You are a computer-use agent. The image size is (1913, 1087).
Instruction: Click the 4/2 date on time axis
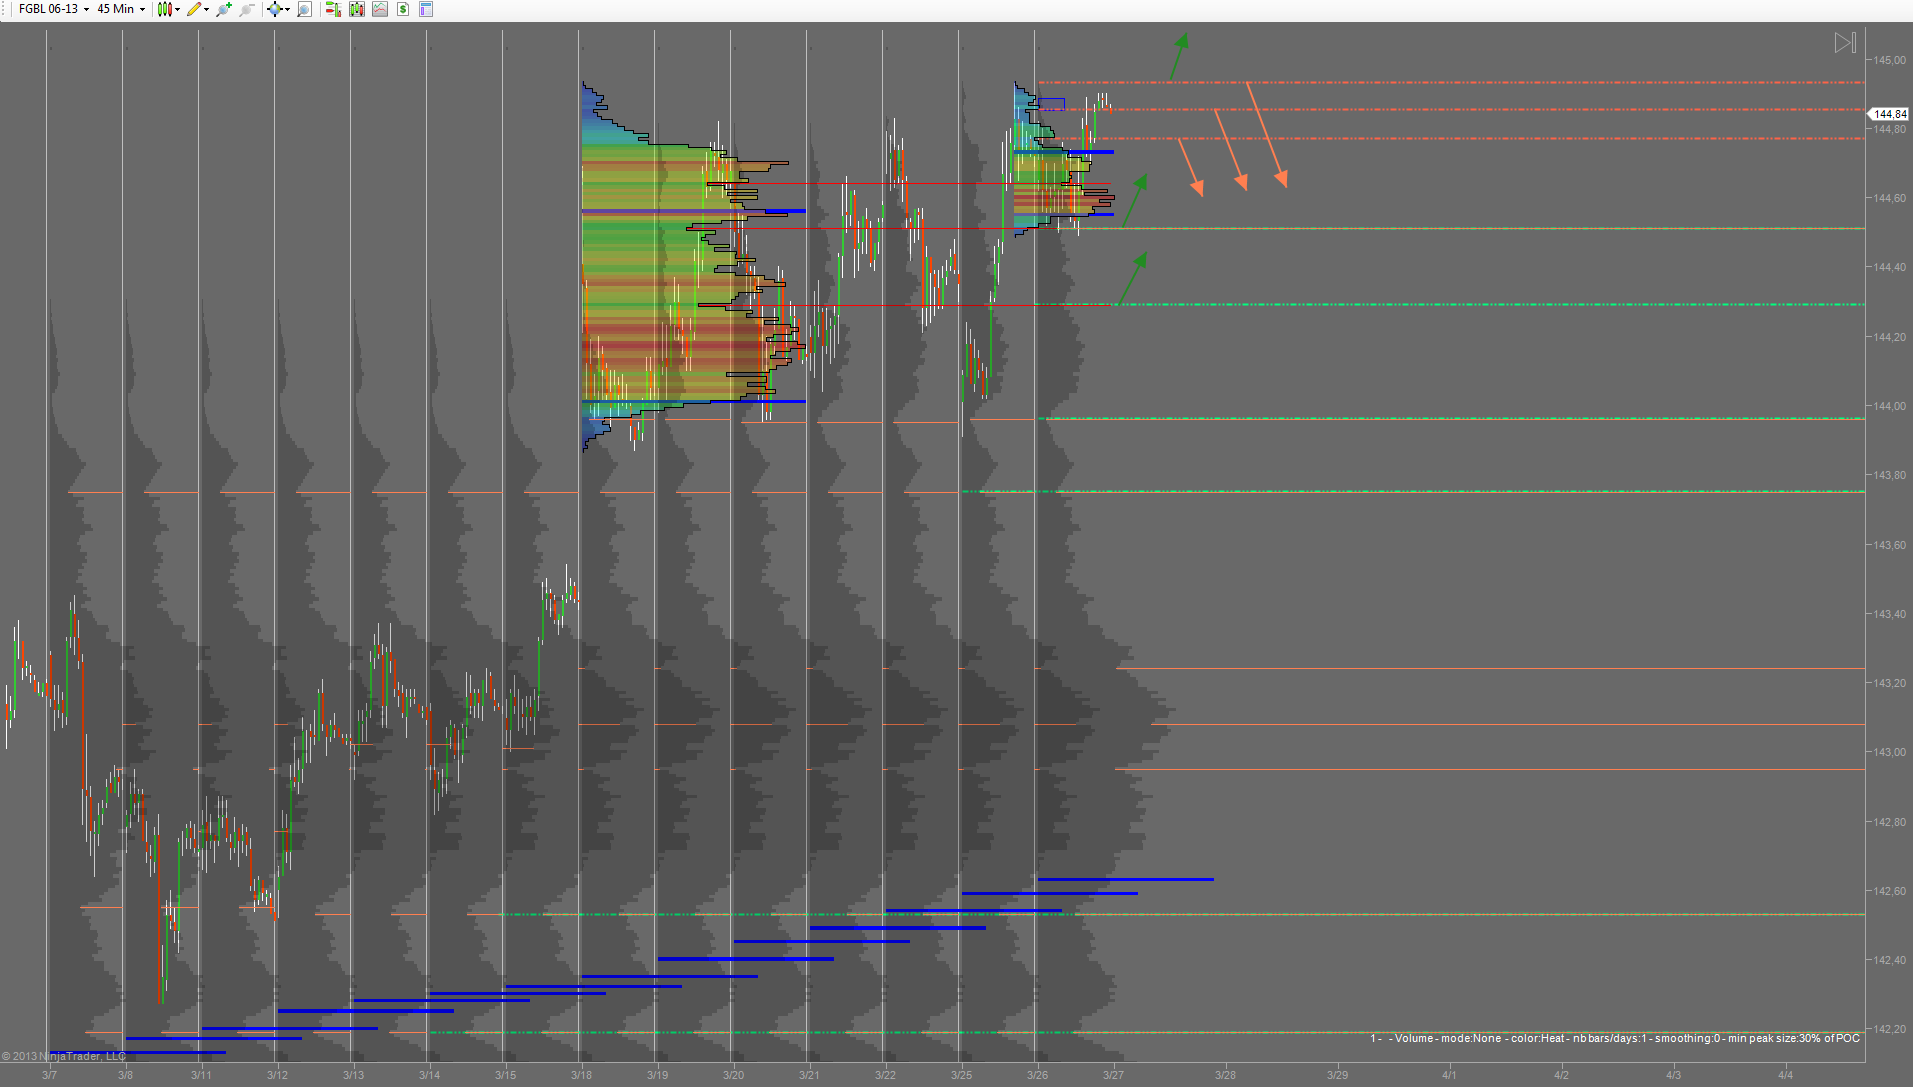(x=1561, y=1075)
